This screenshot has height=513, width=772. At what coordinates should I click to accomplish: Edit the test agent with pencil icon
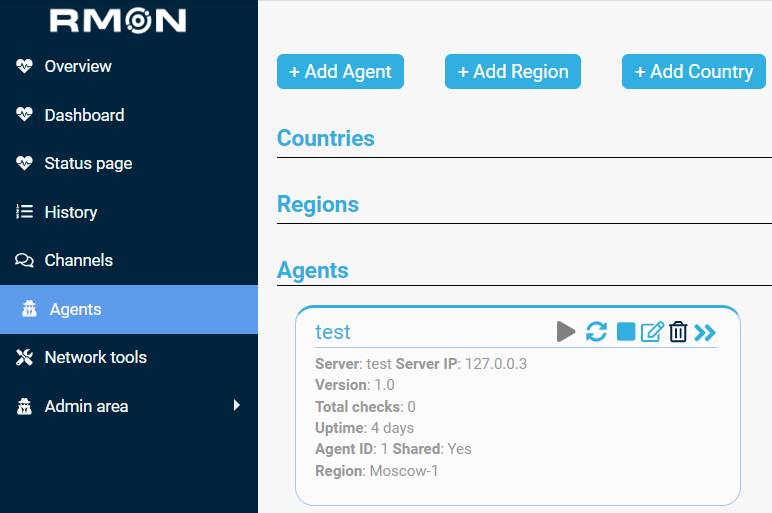point(652,332)
